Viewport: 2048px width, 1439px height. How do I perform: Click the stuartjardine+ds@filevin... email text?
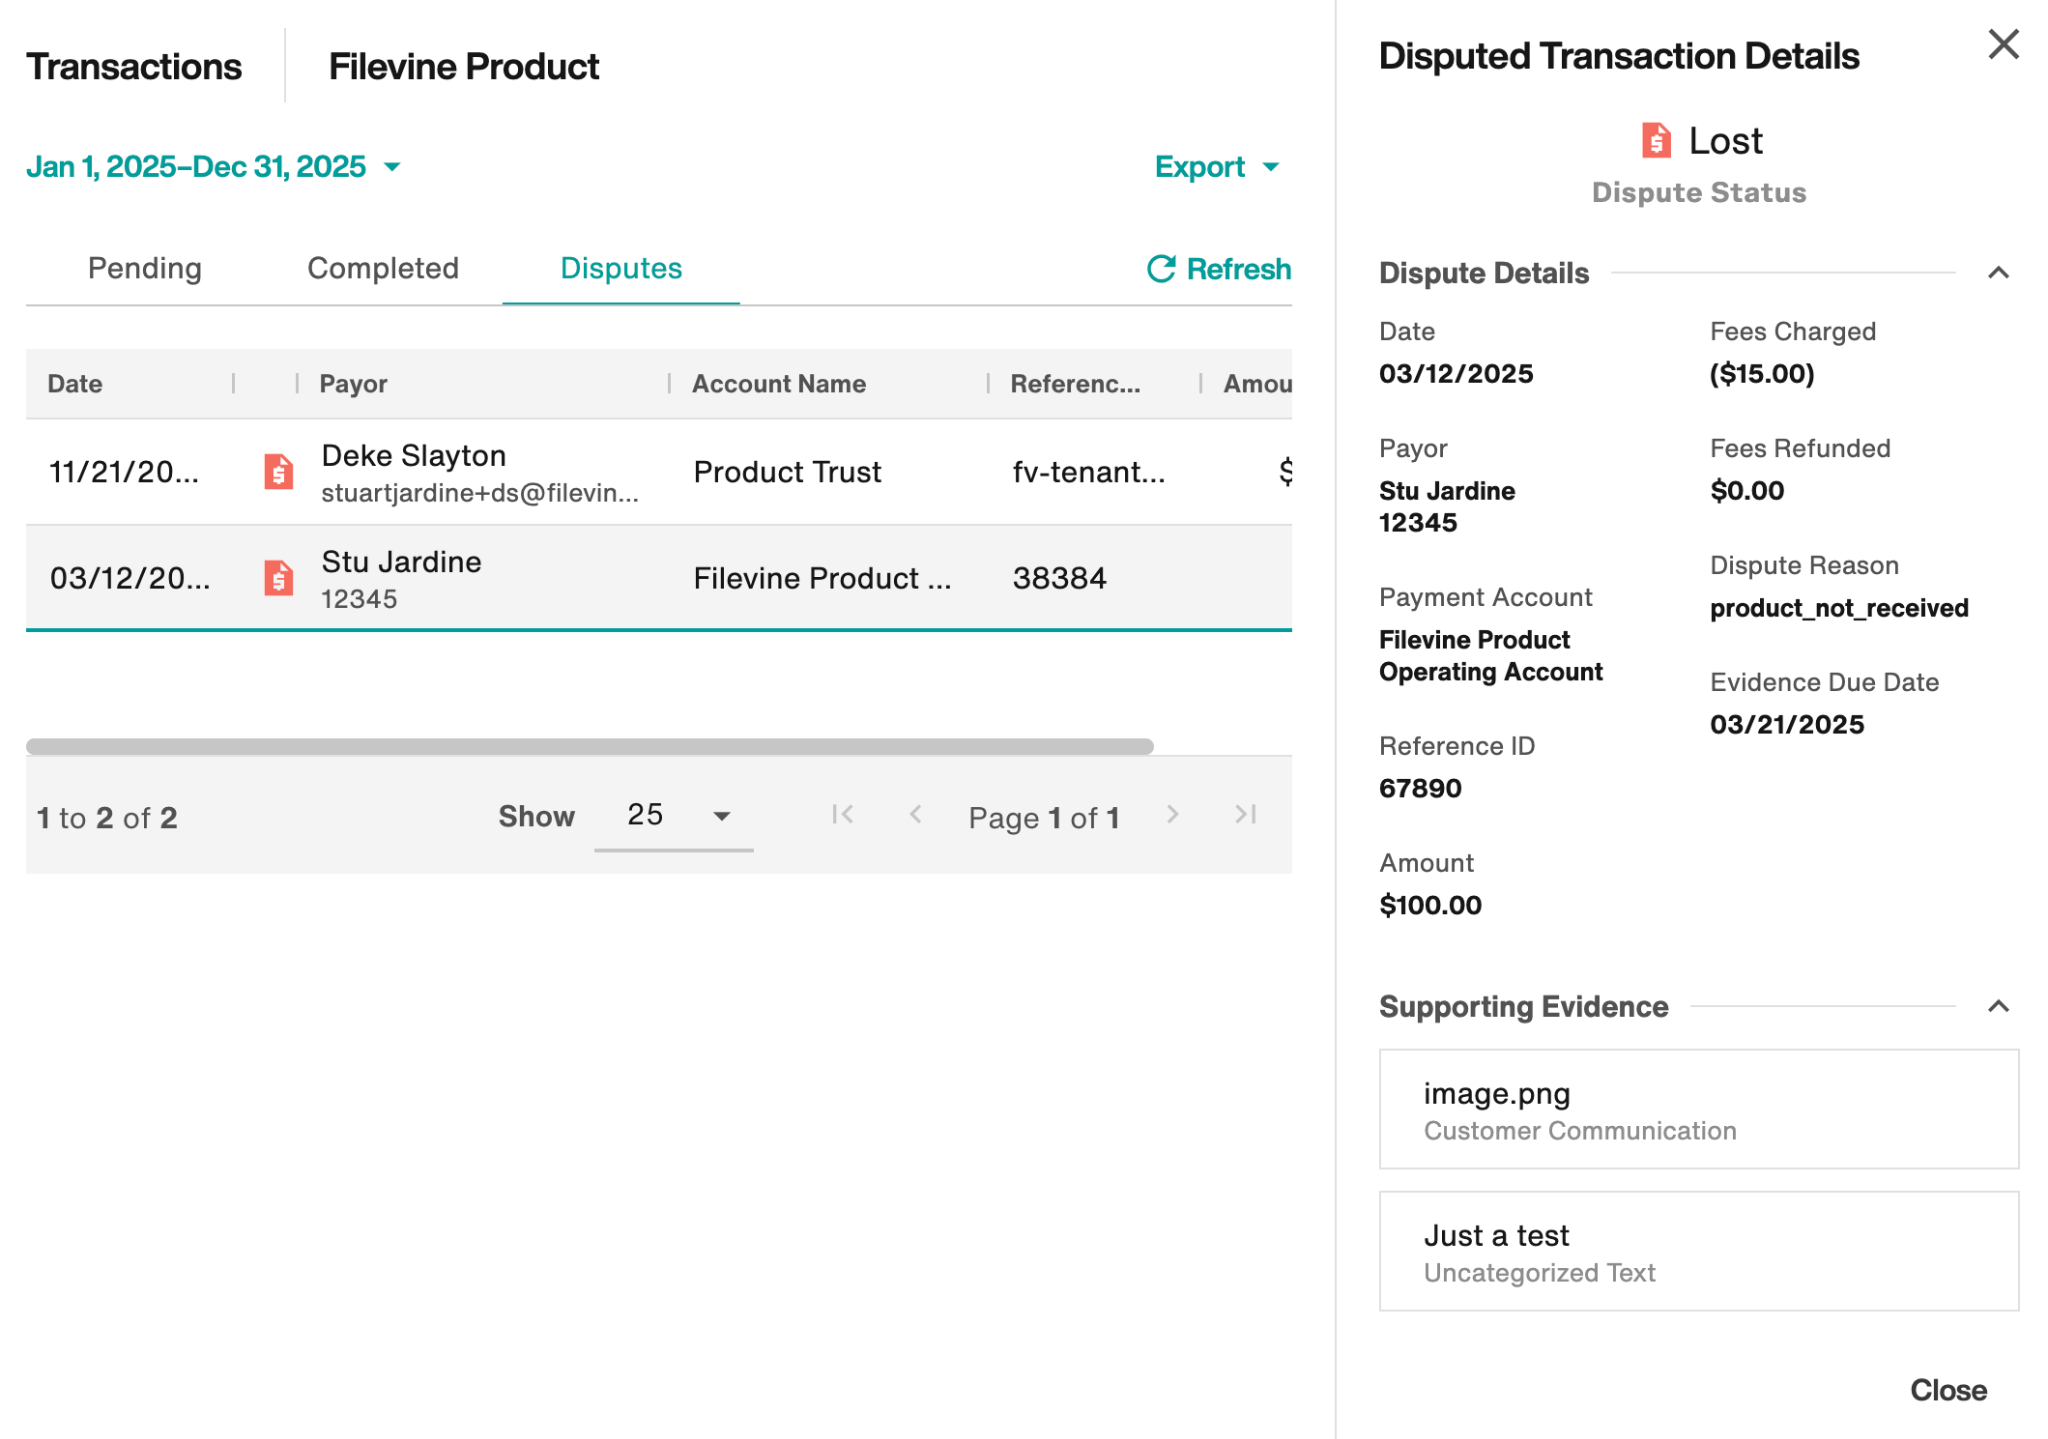[479, 493]
